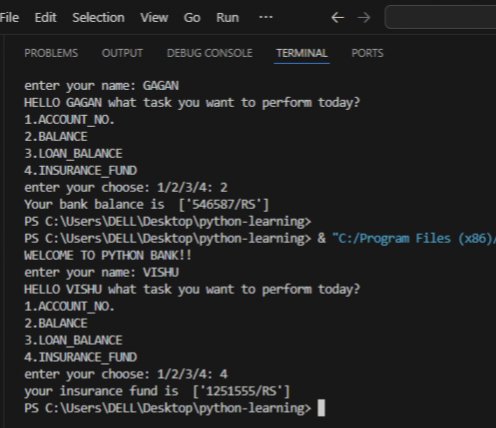Click "your insurance fund is ['1251555/RS']"

(x=157, y=391)
